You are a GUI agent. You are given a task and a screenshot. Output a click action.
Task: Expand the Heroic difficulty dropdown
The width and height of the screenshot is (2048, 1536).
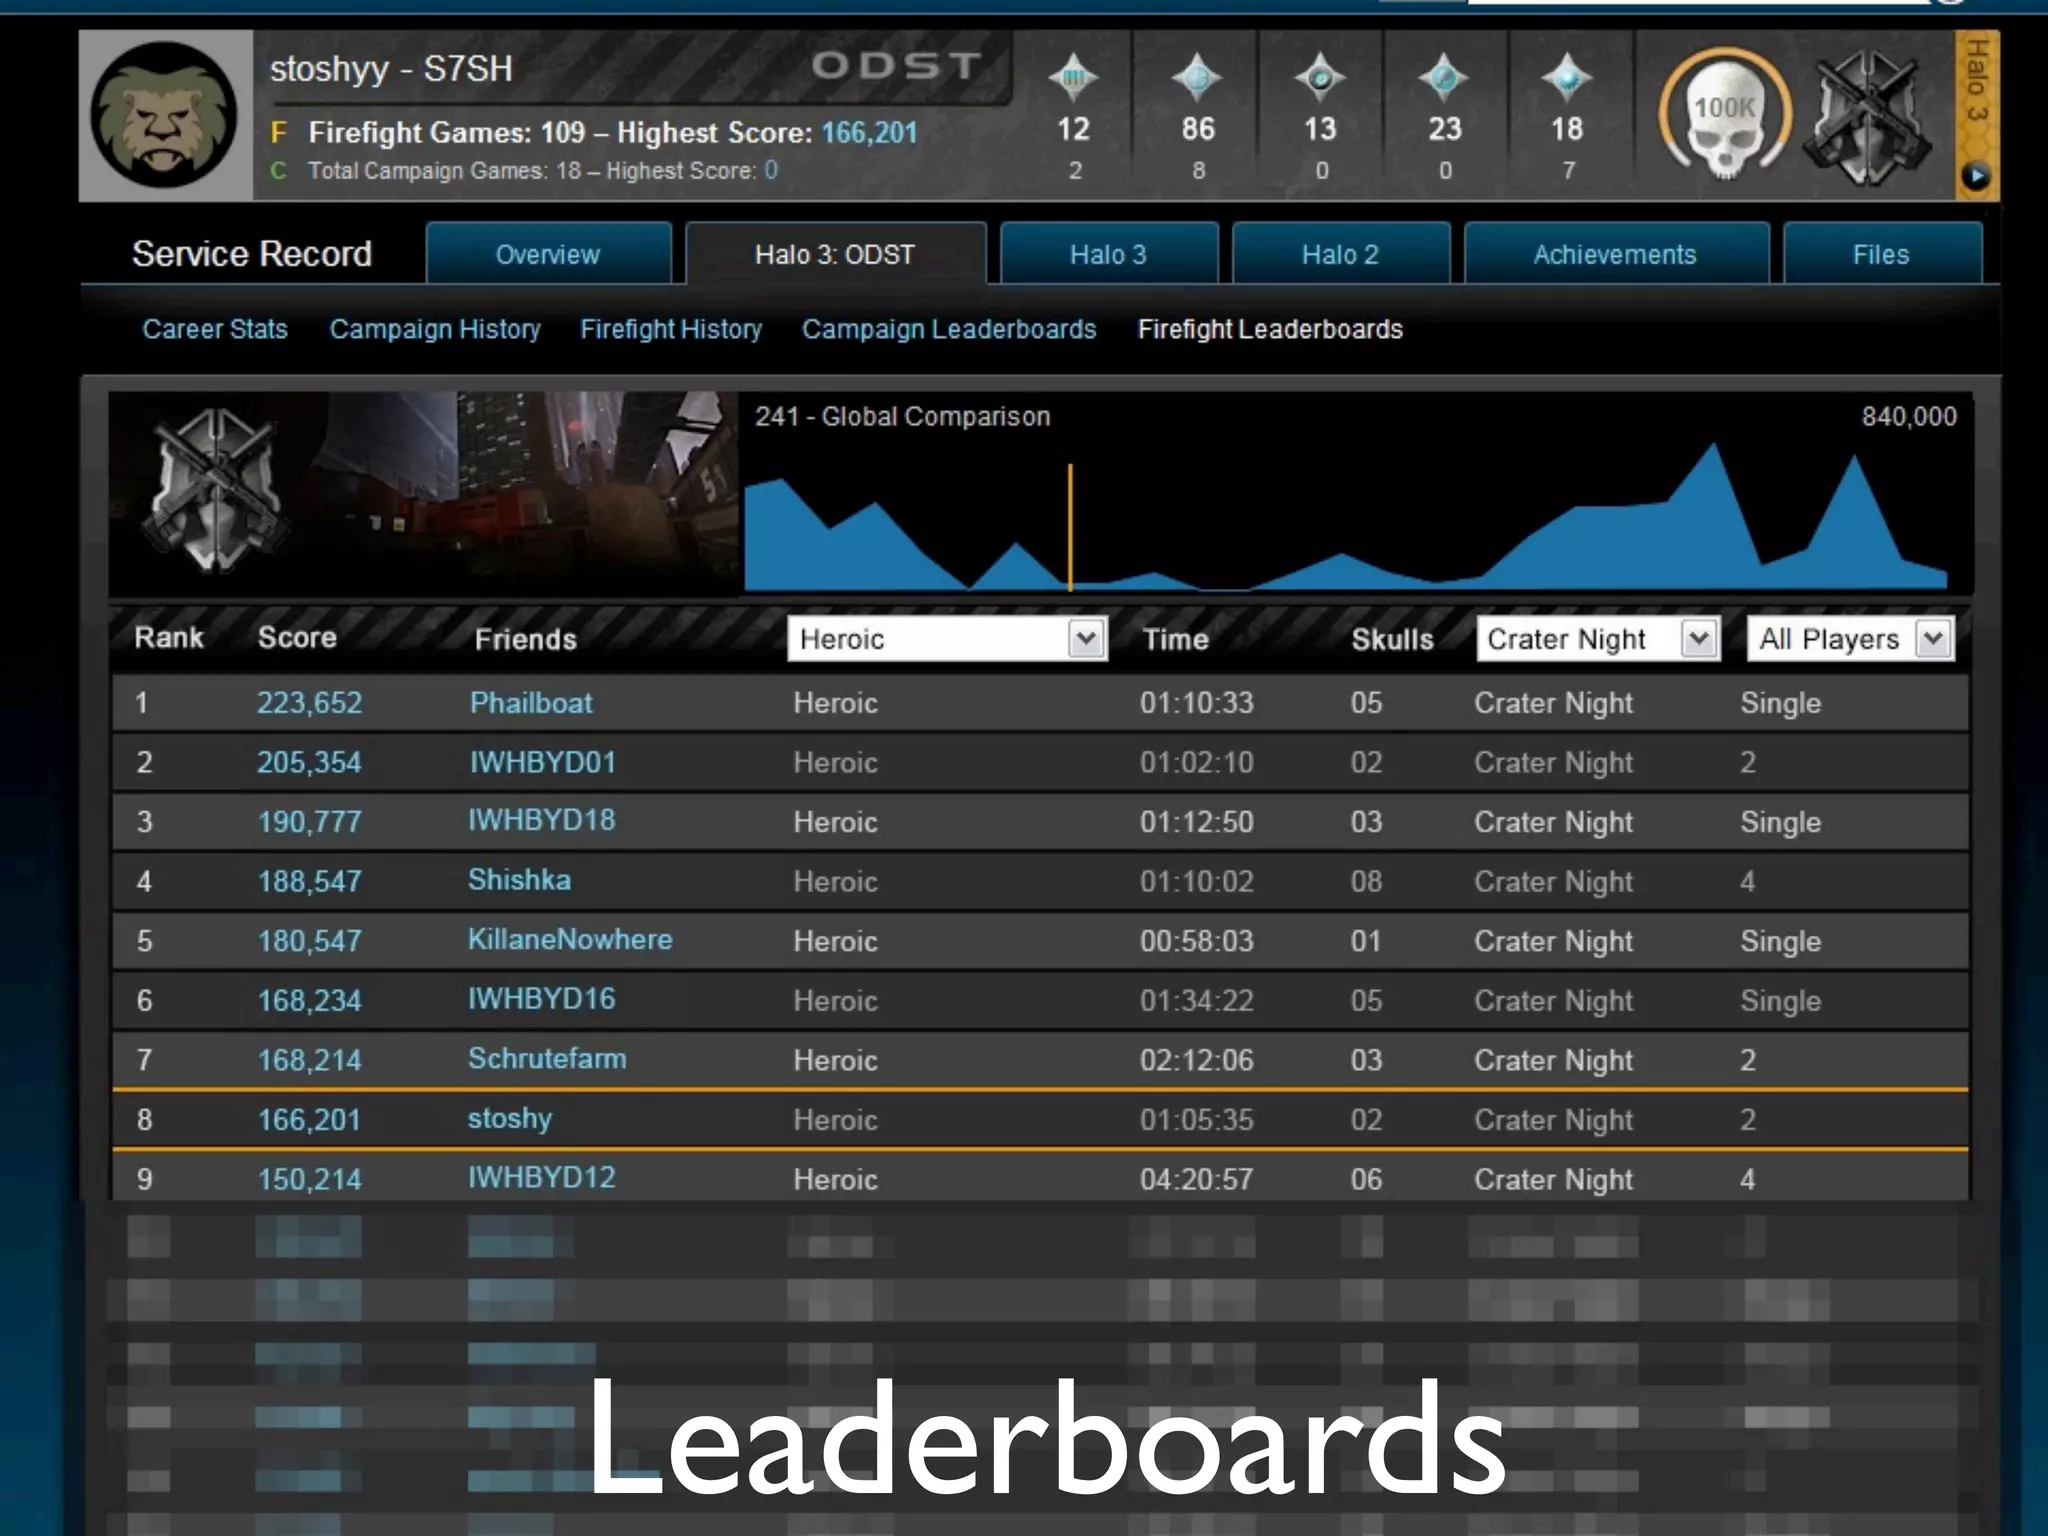(x=947, y=638)
